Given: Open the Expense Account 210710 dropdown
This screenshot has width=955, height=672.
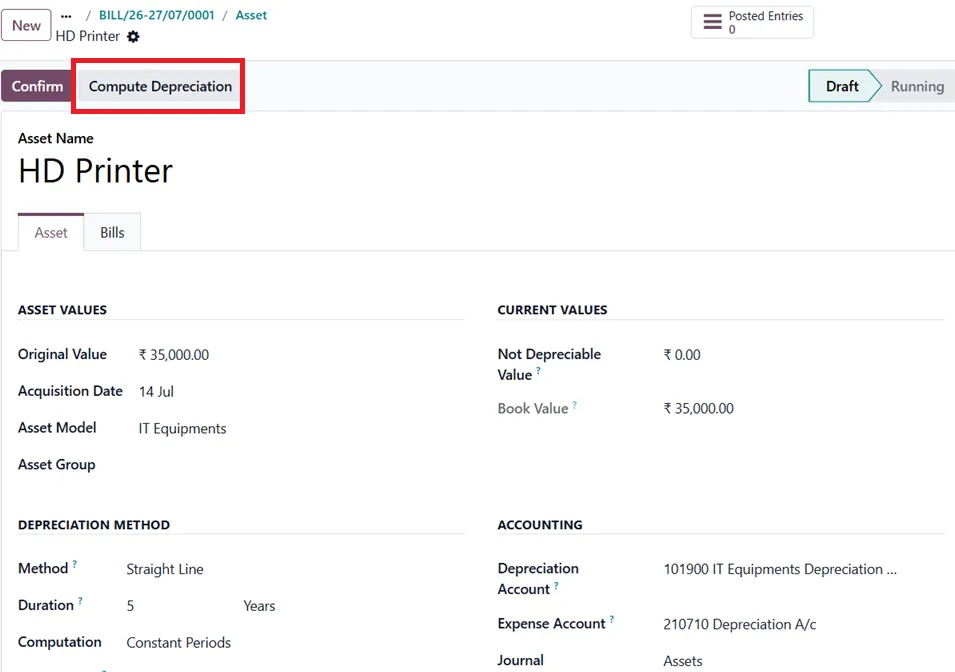Looking at the screenshot, I should click(739, 624).
